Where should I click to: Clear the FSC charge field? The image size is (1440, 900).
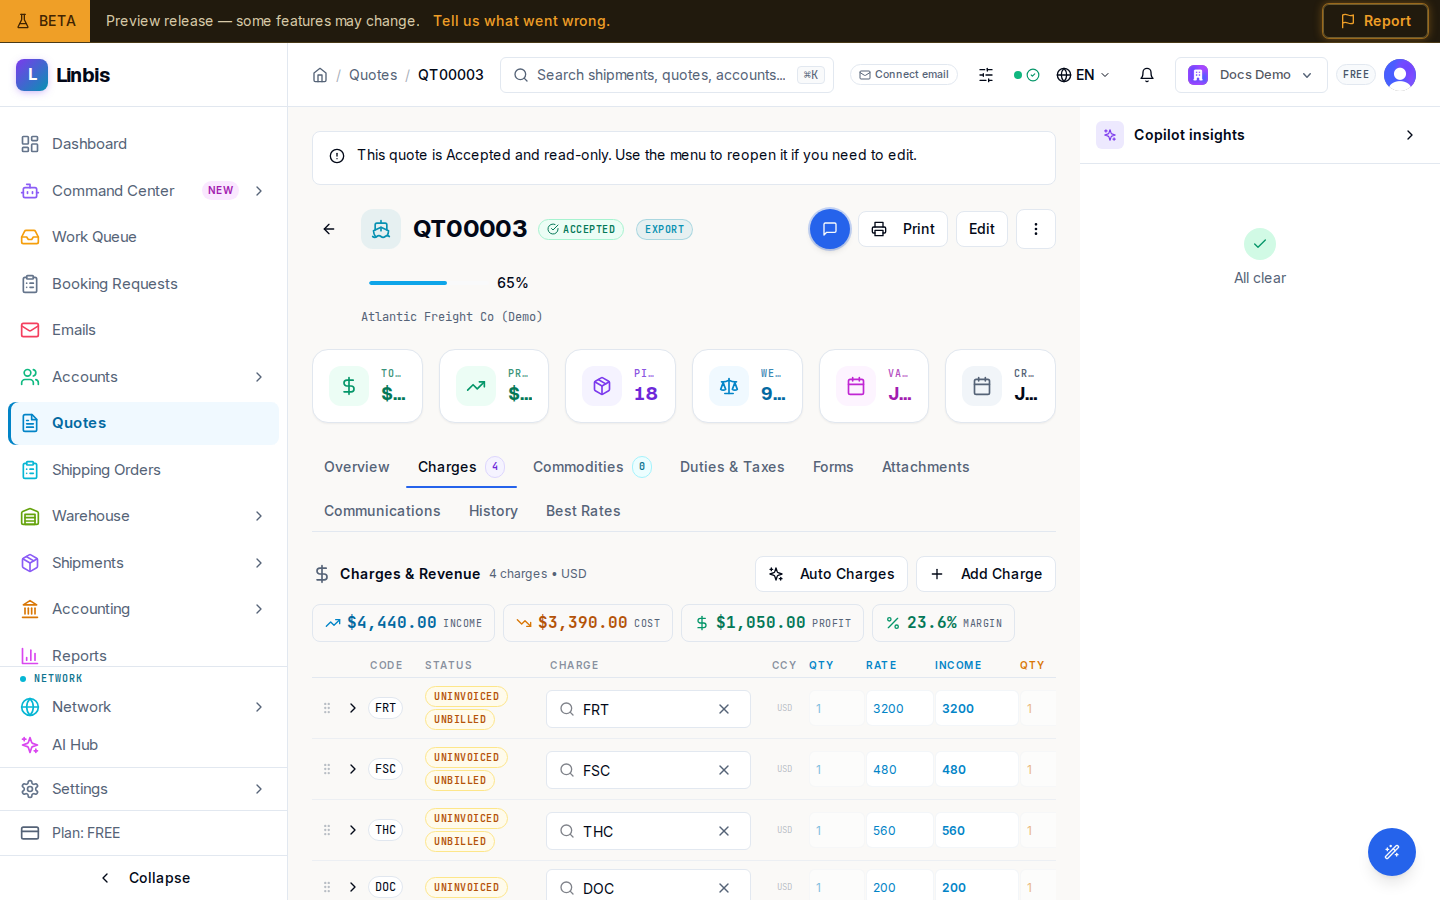(724, 770)
